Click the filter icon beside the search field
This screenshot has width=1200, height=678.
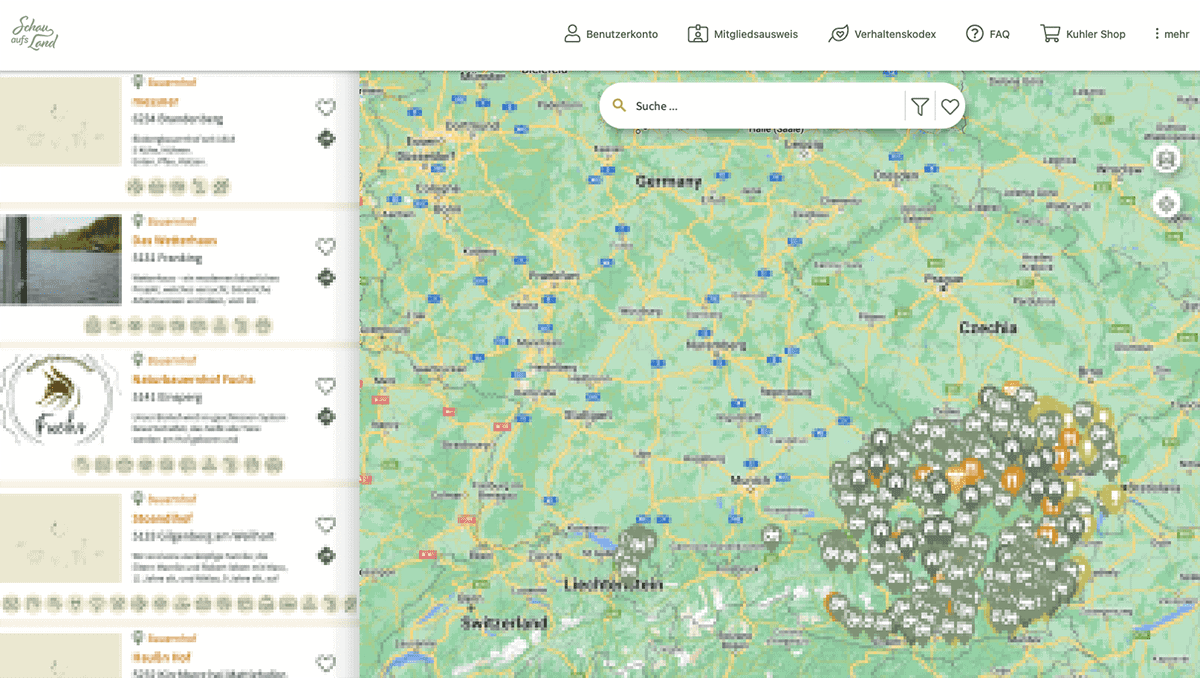[x=919, y=105]
